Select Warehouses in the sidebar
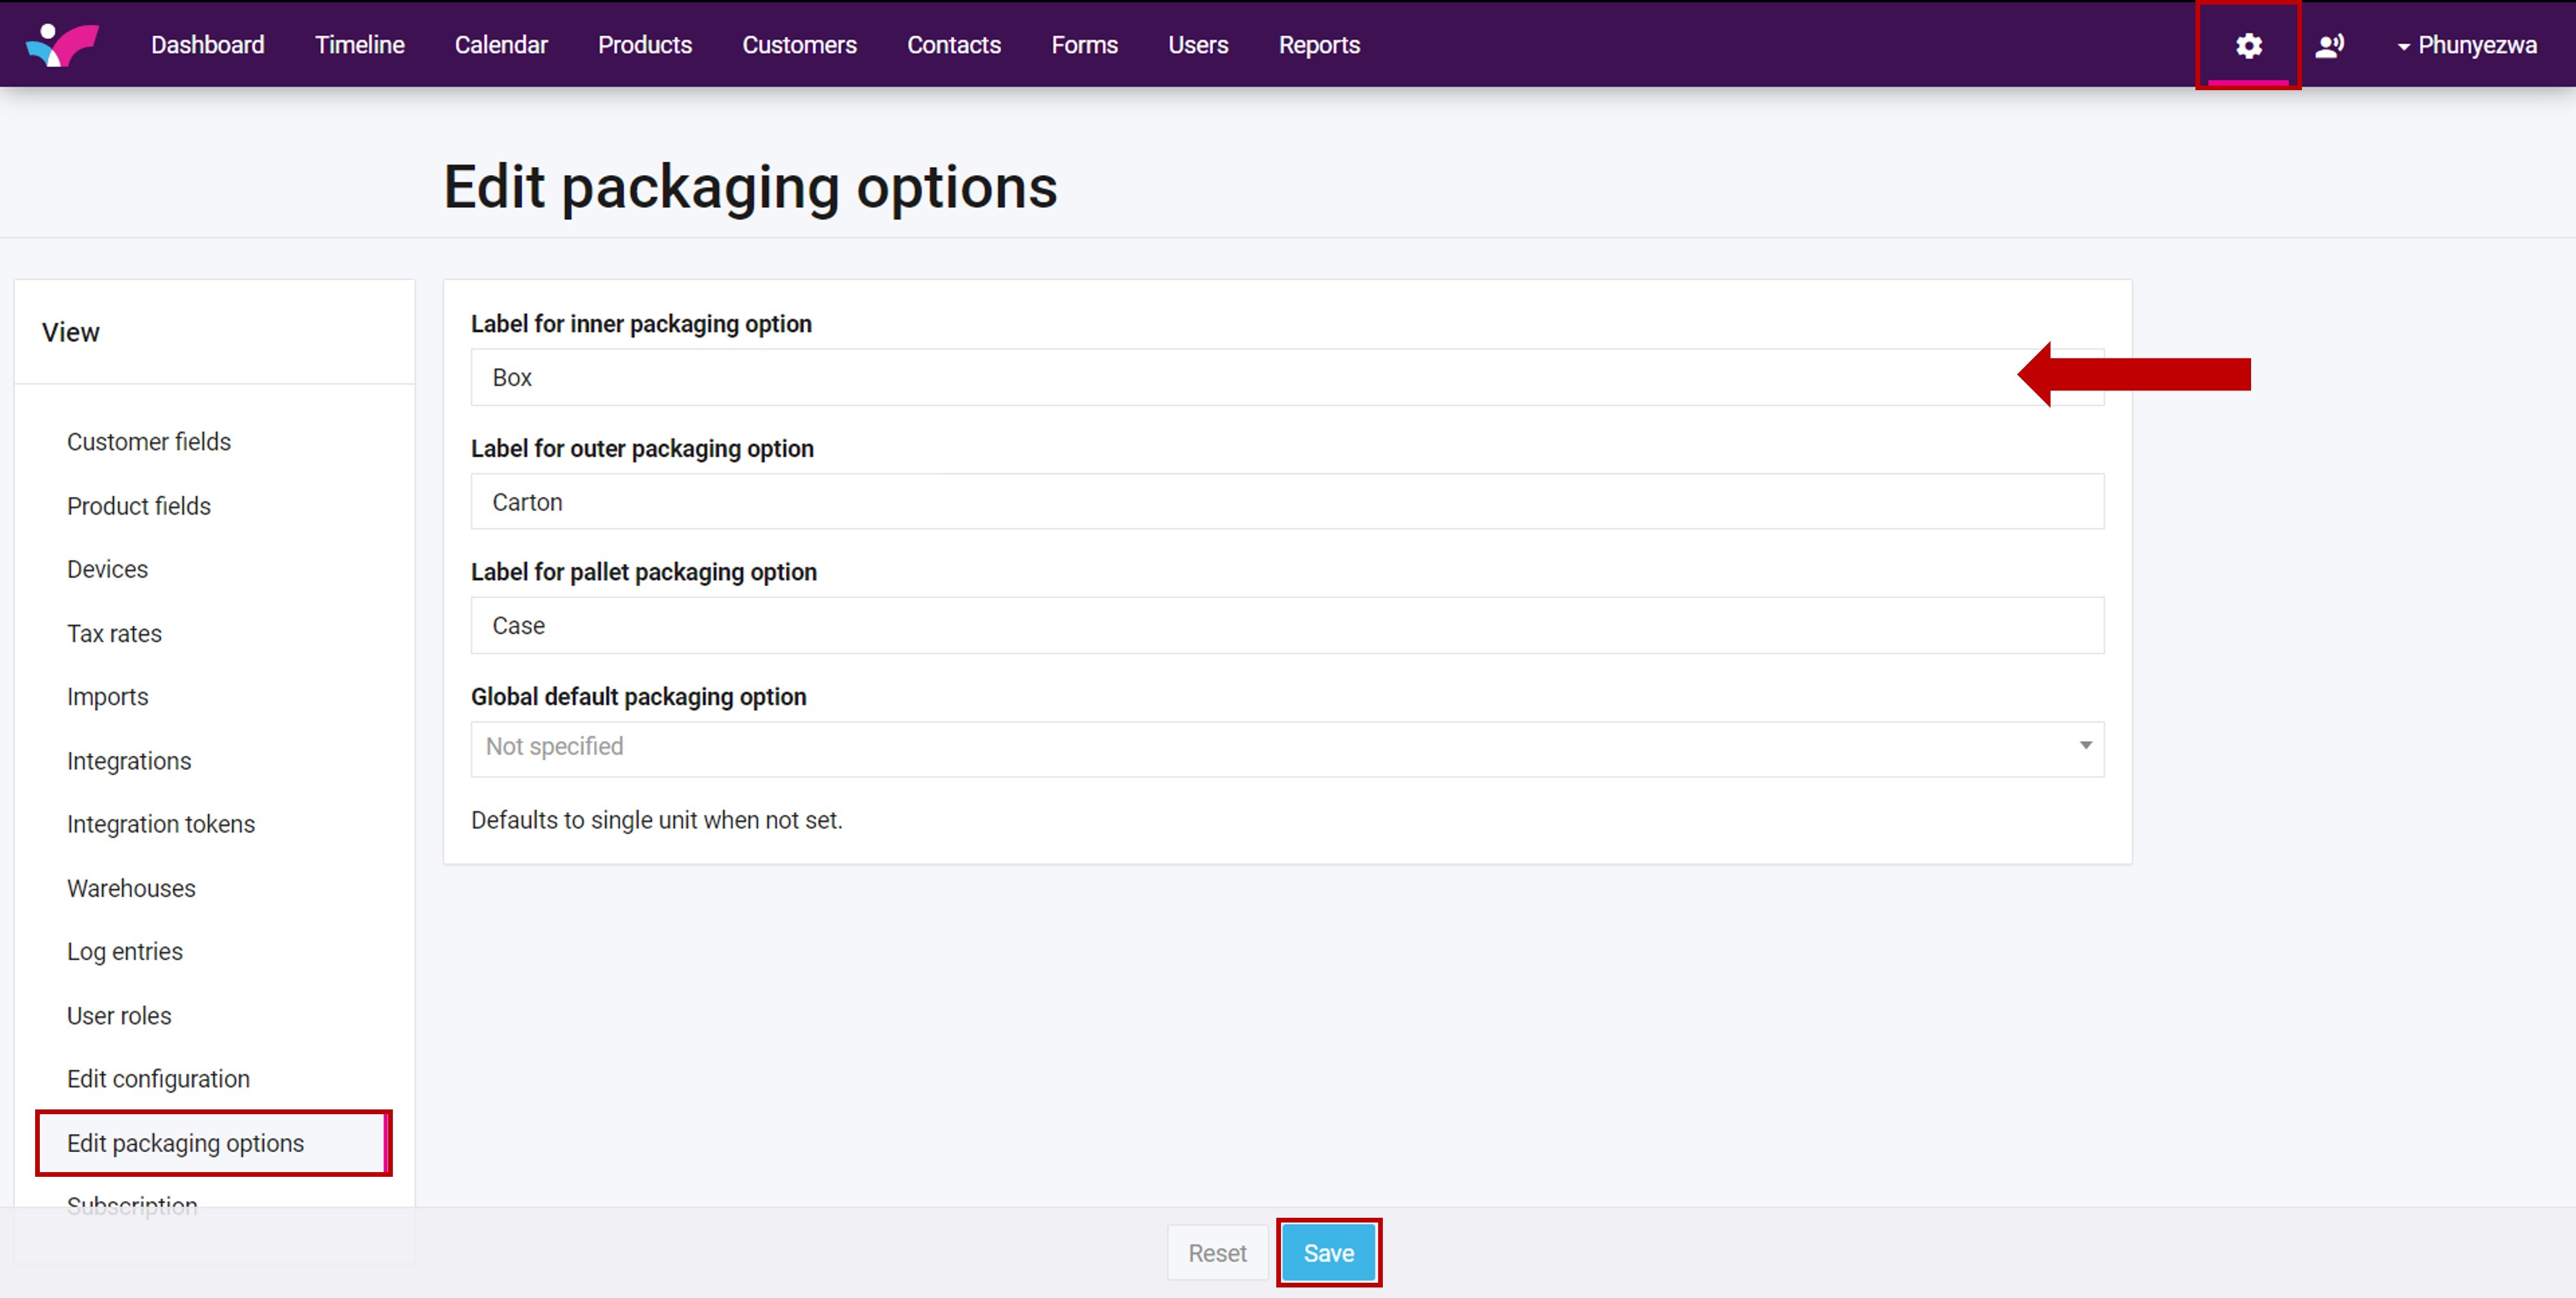The width and height of the screenshot is (2576, 1298). tap(131, 888)
